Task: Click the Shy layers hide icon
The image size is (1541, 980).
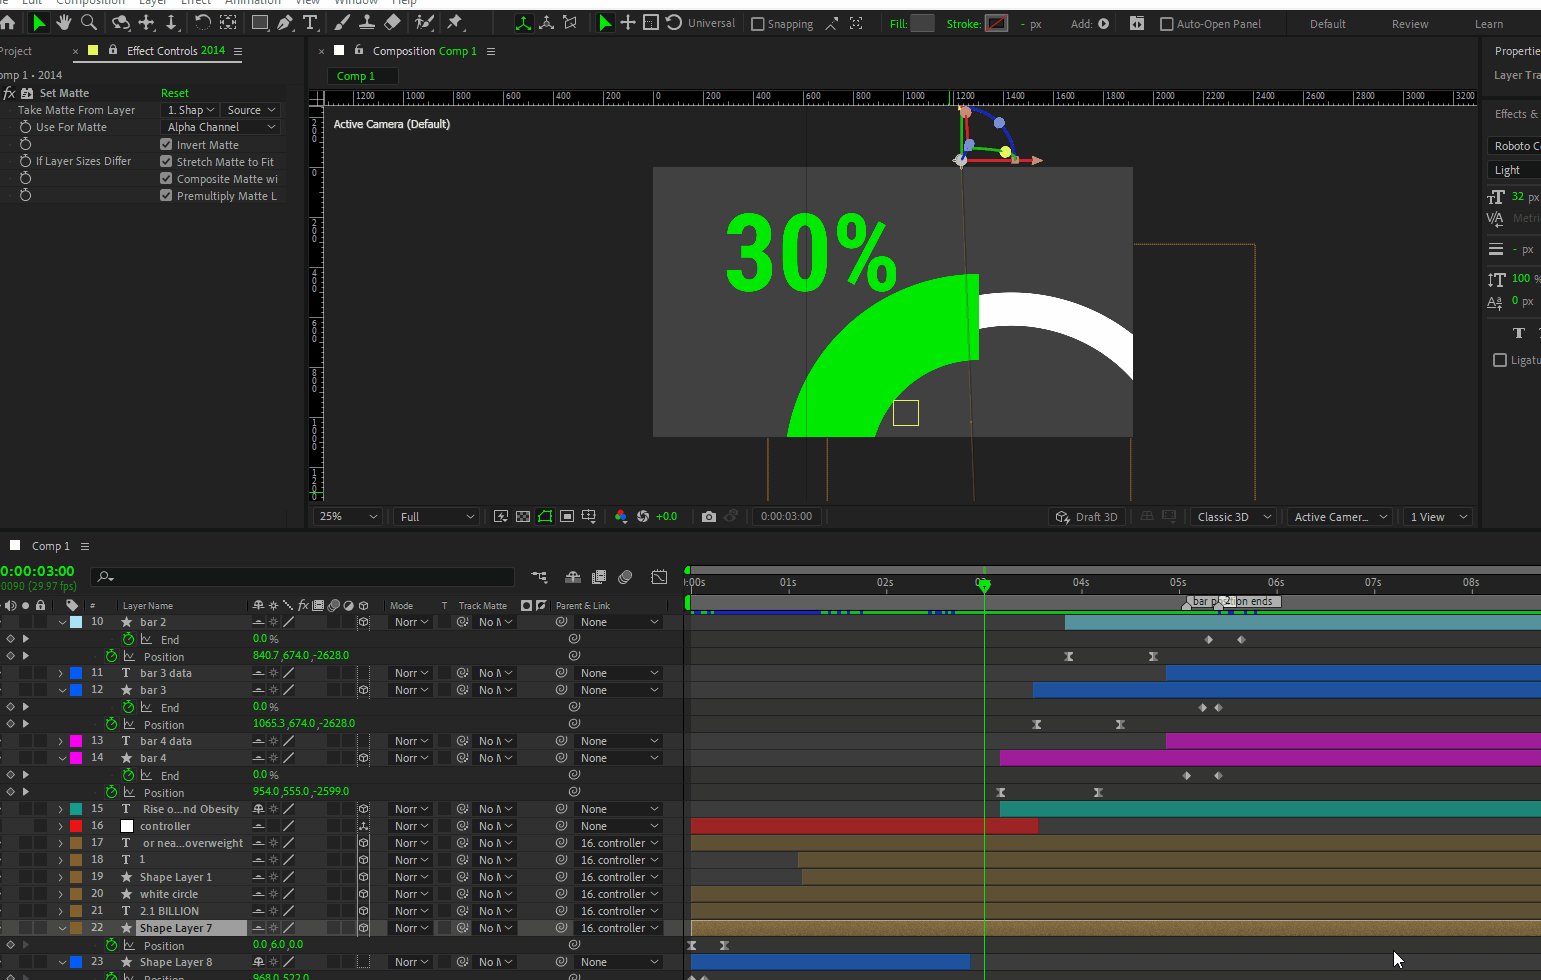Action: point(573,577)
